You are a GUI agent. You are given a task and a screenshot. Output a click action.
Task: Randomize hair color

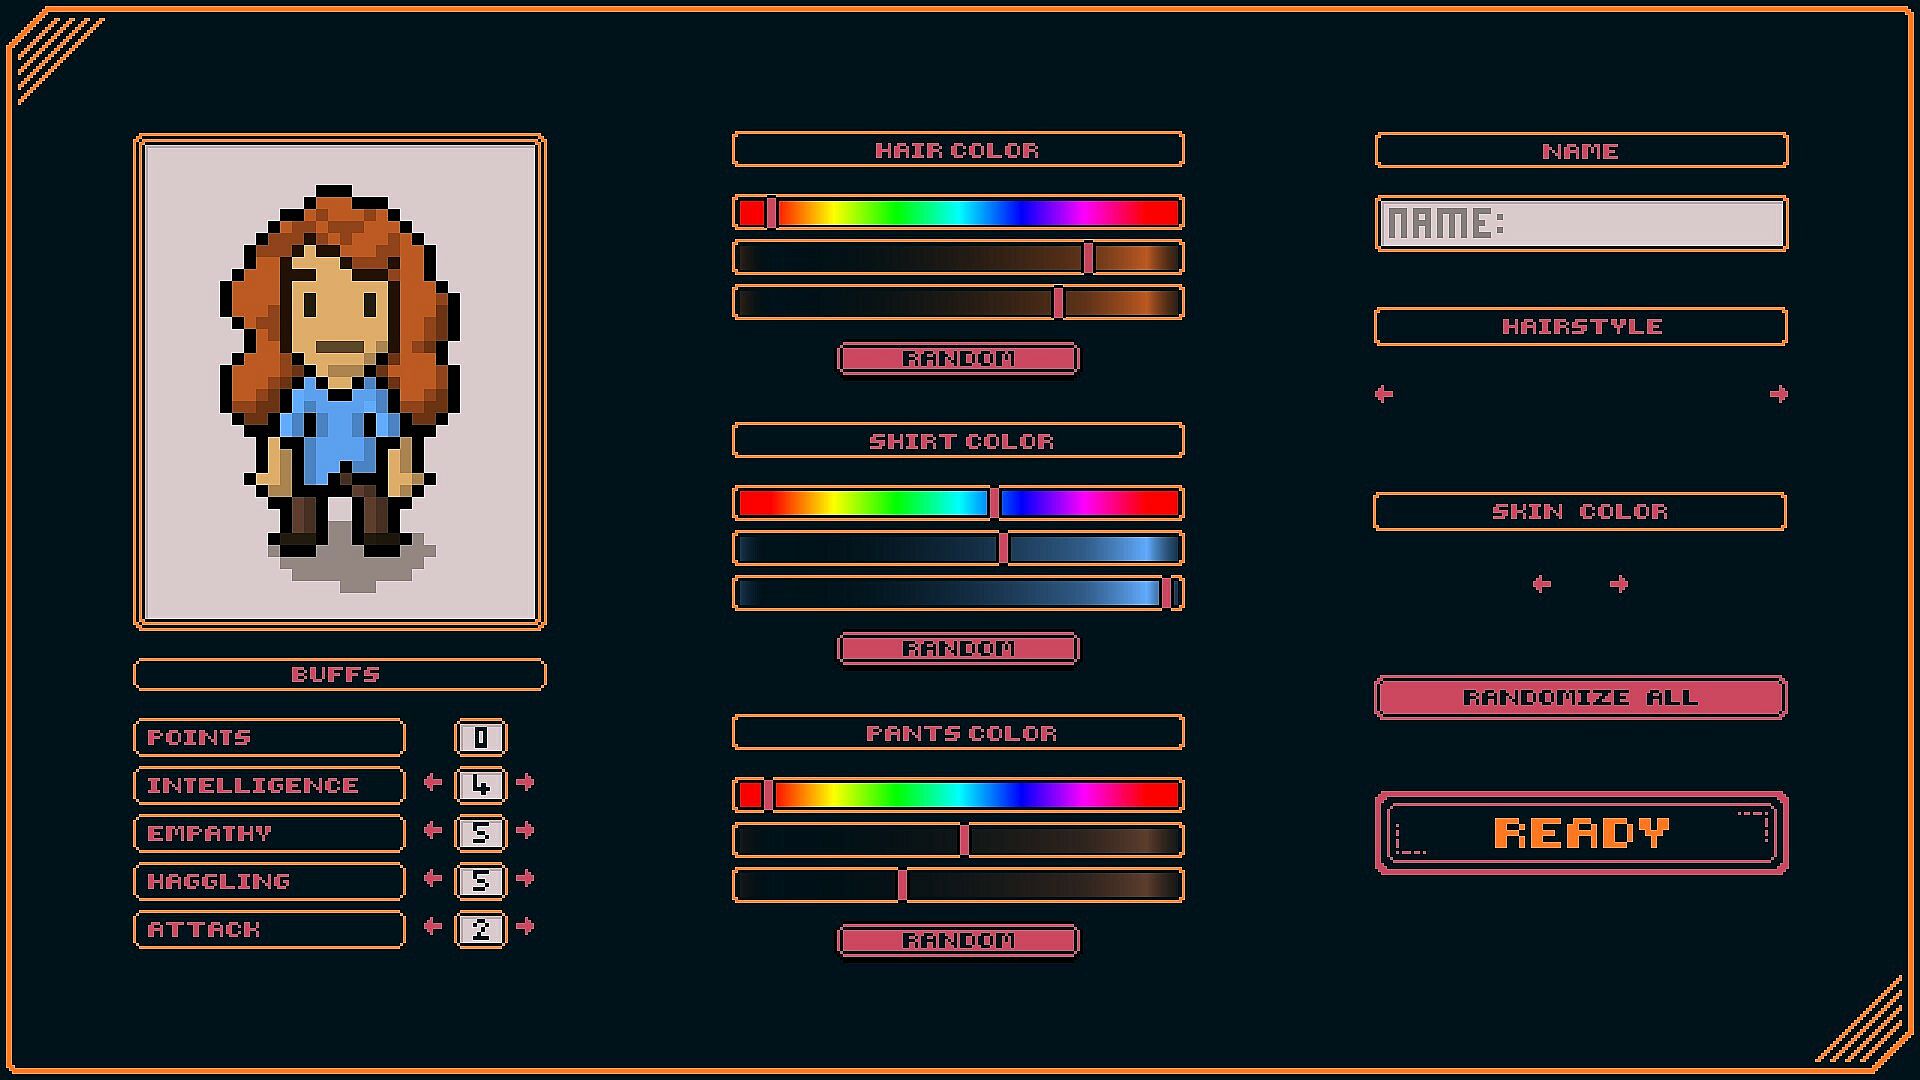pos(958,358)
